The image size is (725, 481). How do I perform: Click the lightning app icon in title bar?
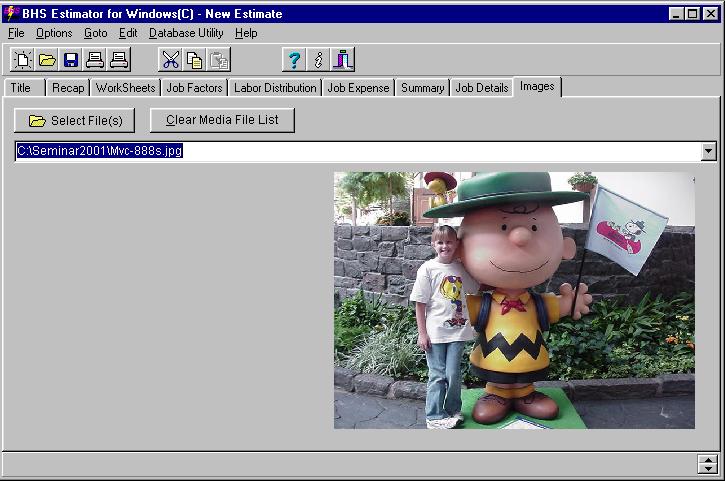coord(11,13)
